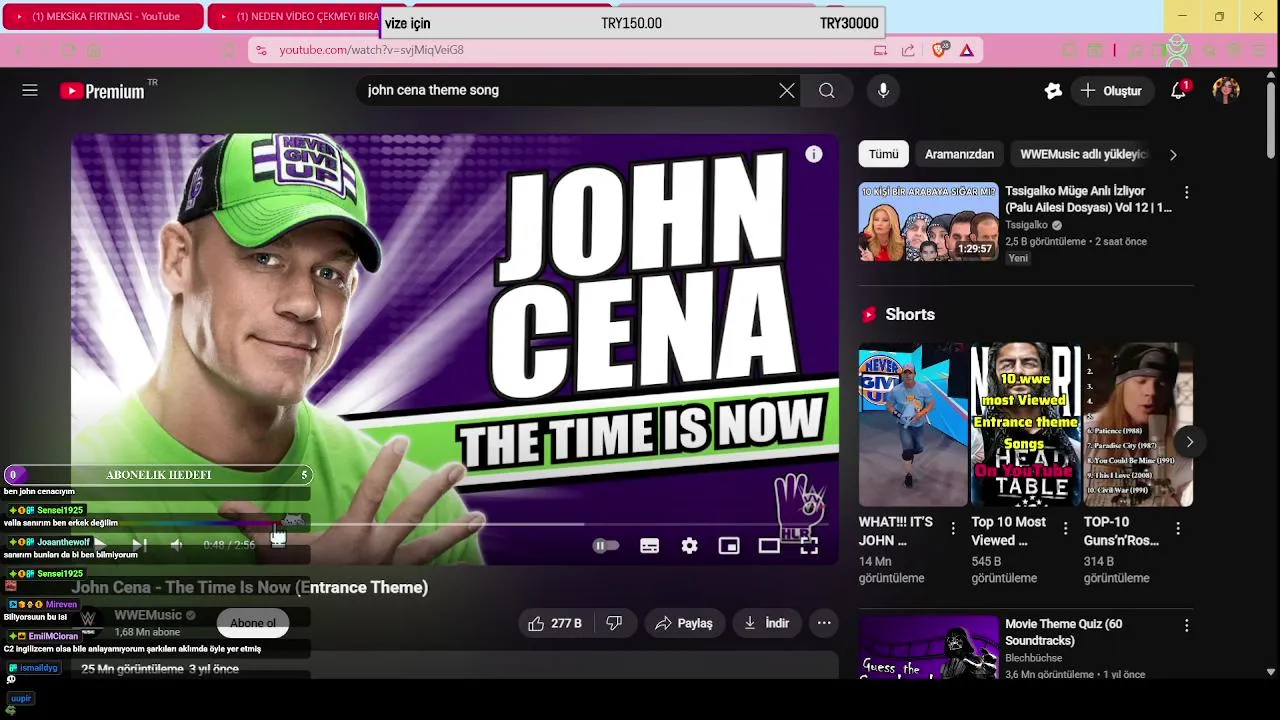
Task: Click the player play button
Action: (x=100, y=545)
